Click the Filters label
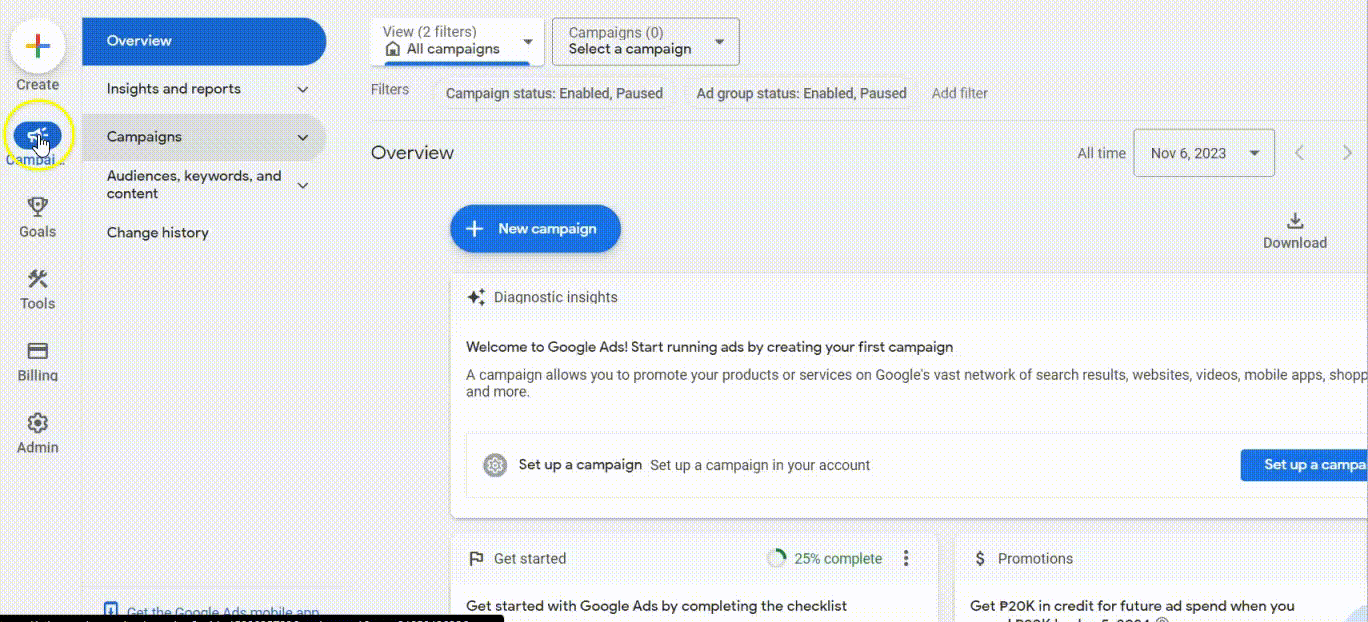 point(390,89)
